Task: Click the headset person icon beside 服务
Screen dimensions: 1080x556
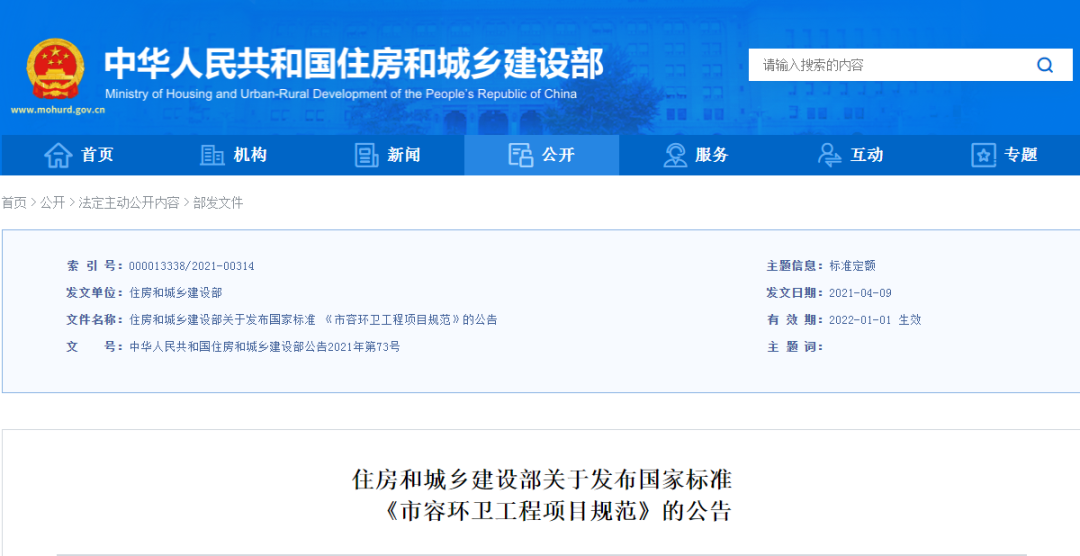Action: click(x=675, y=155)
